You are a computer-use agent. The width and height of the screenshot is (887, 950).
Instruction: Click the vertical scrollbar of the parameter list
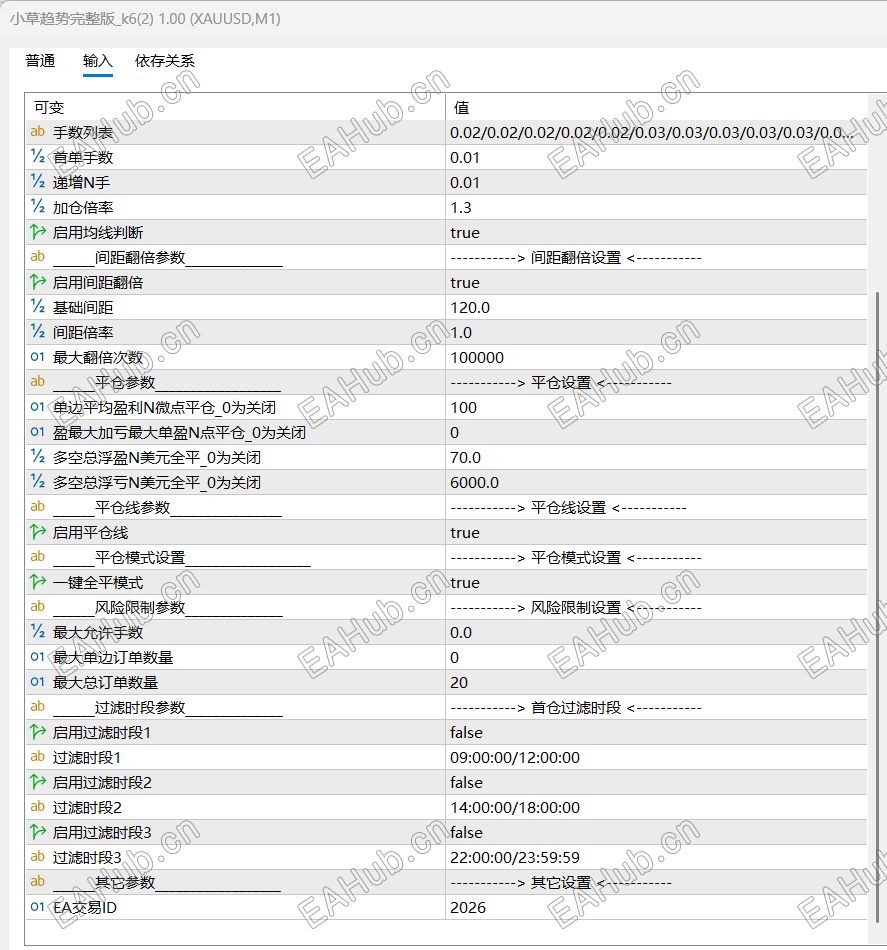(877, 608)
